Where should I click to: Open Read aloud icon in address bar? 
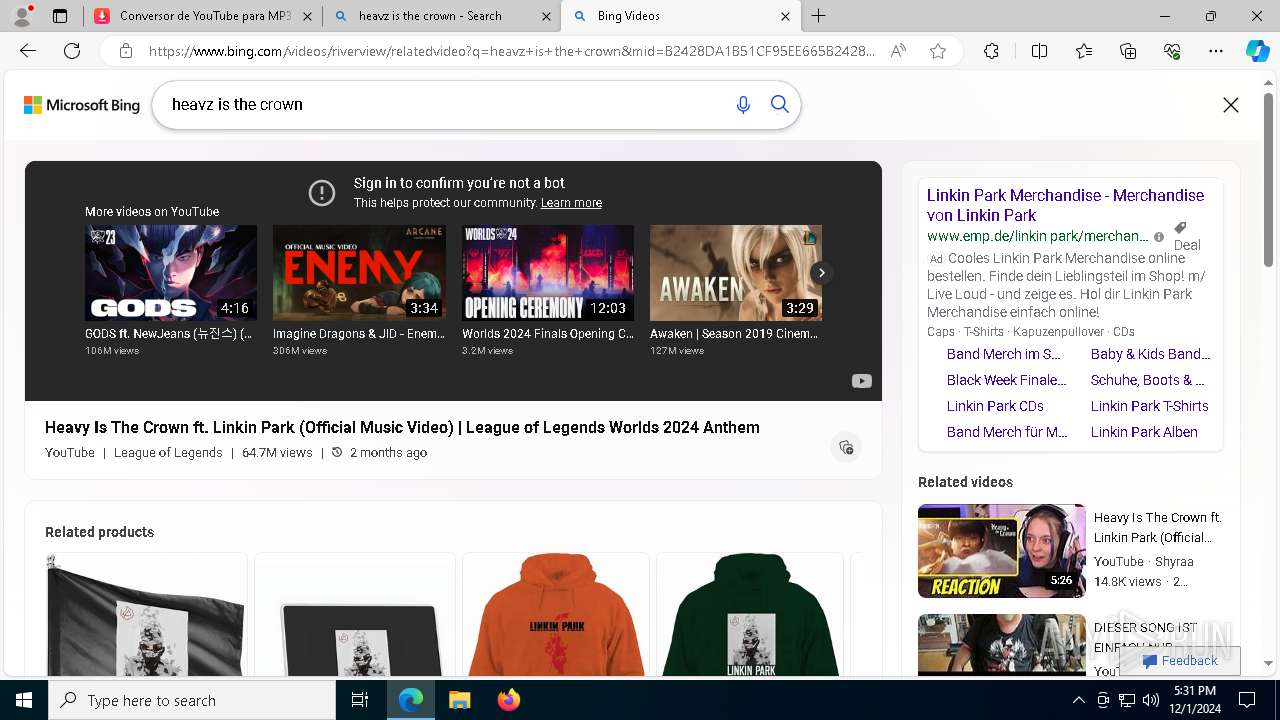tap(898, 51)
